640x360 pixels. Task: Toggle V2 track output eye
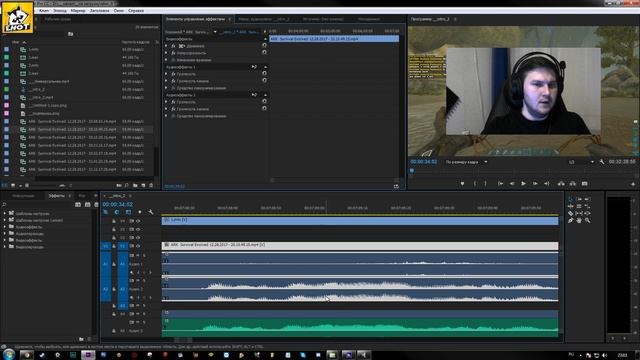138,238
